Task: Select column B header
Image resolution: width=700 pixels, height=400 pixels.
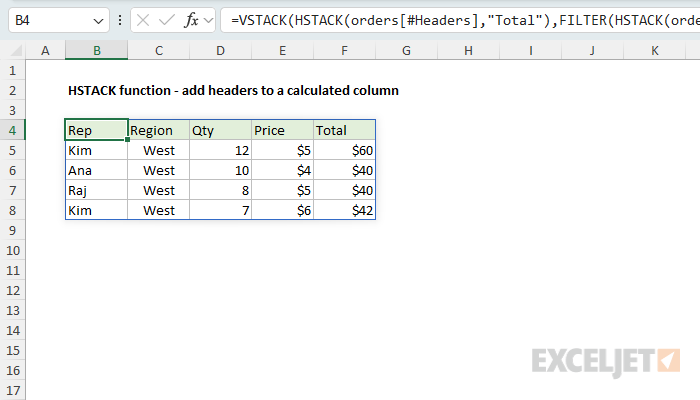Action: click(x=96, y=51)
